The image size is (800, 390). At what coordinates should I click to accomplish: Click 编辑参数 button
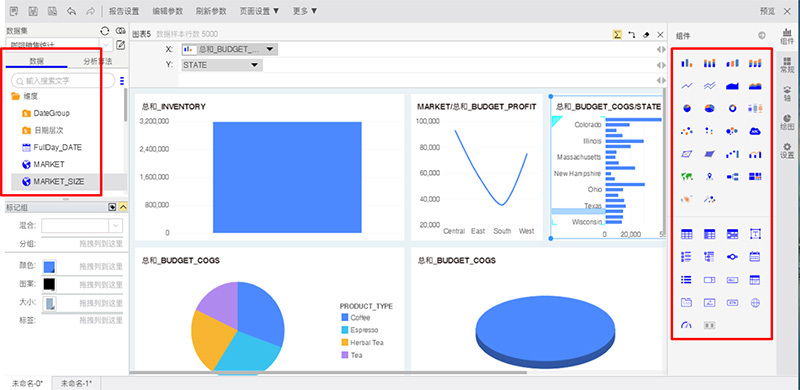[x=168, y=11]
